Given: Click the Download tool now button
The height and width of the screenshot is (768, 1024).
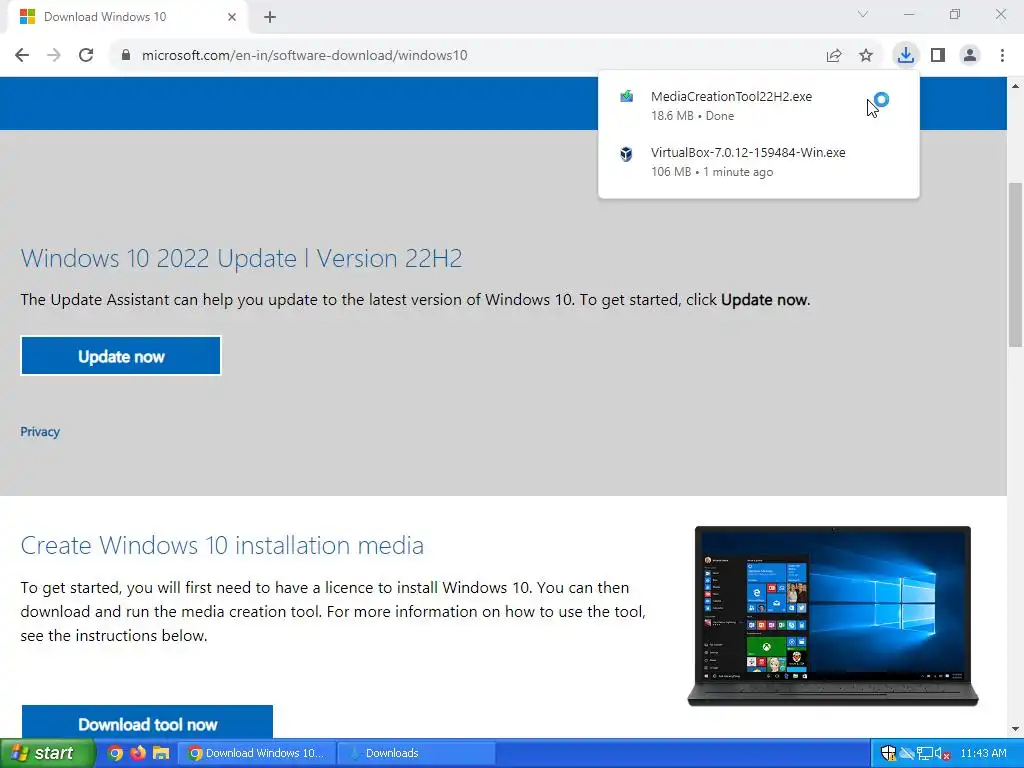Looking at the screenshot, I should point(147,722).
